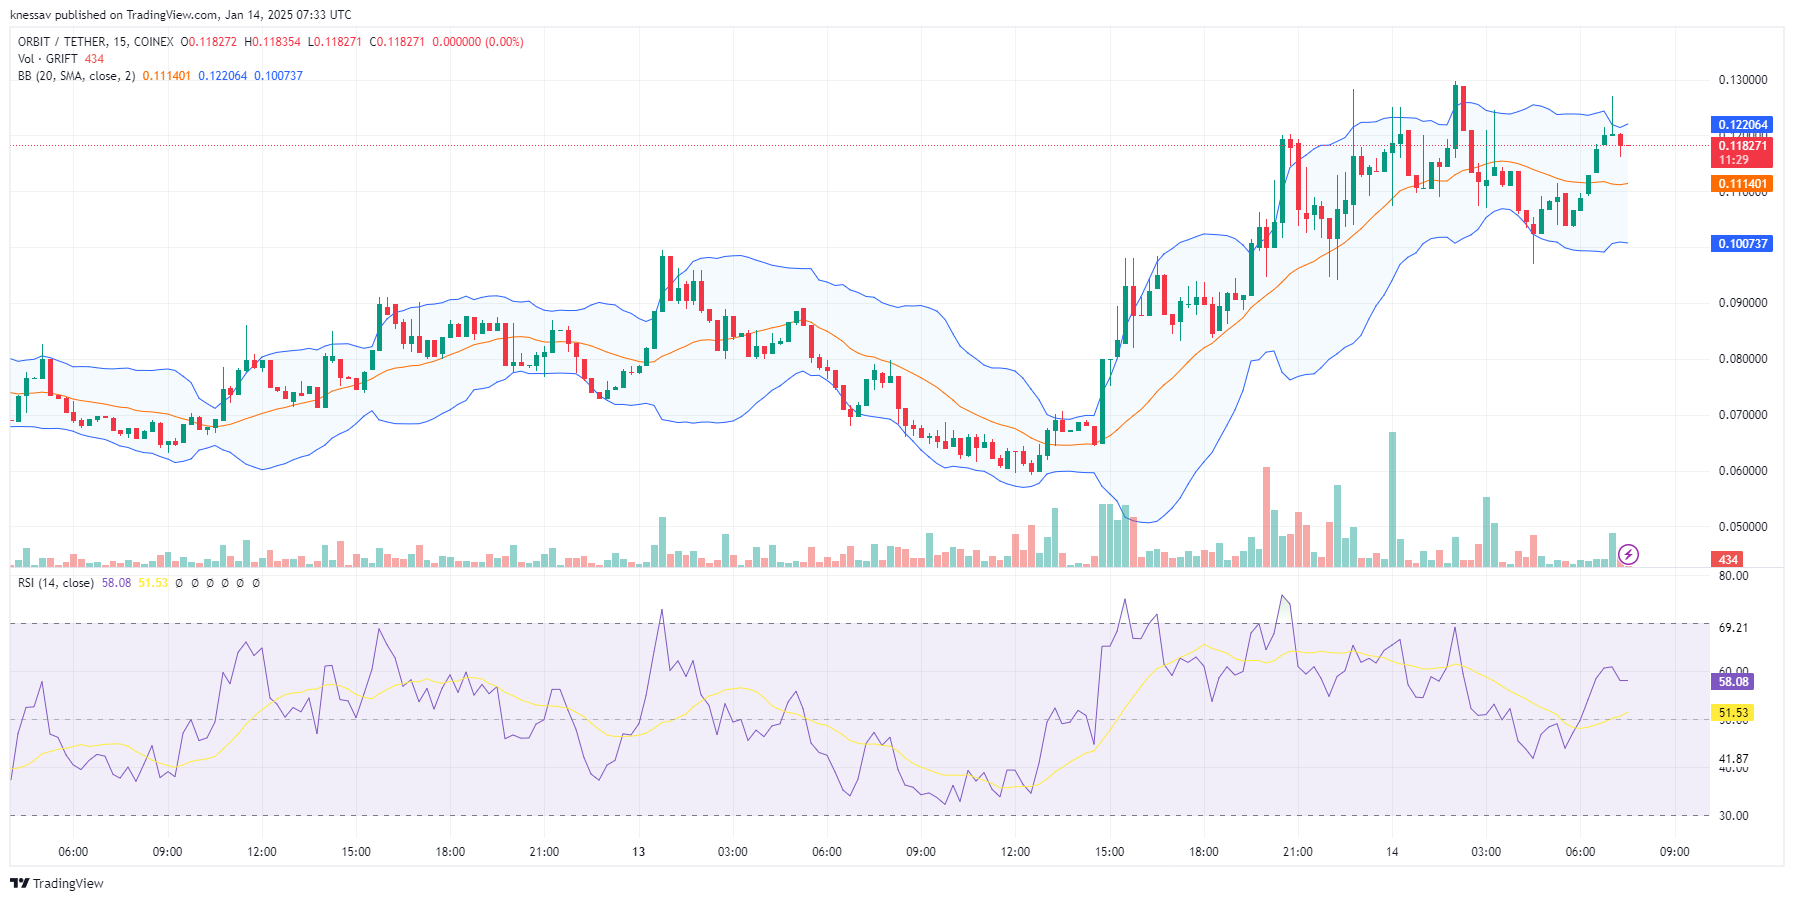Click the blue 0.122064 price axis tag
This screenshot has height=901, width=1794.
point(1742,125)
